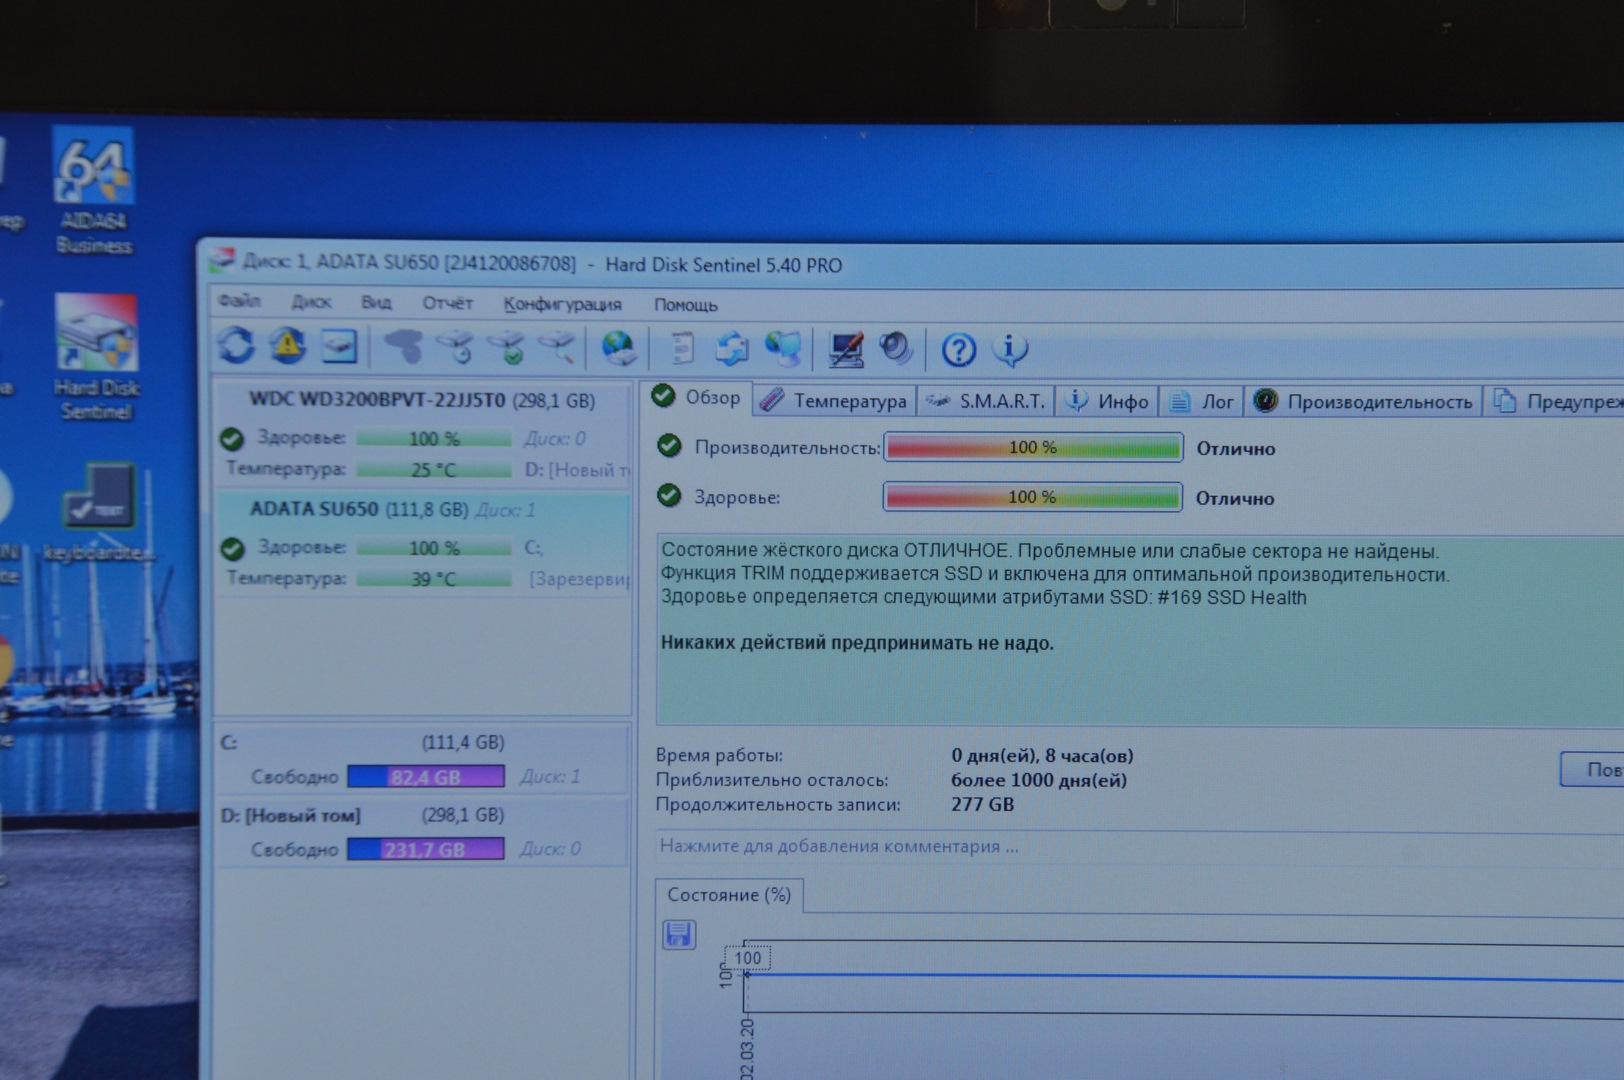This screenshot has height=1080, width=1624.
Task: Click the WDC disk health 100 % bar
Action: coord(434,438)
